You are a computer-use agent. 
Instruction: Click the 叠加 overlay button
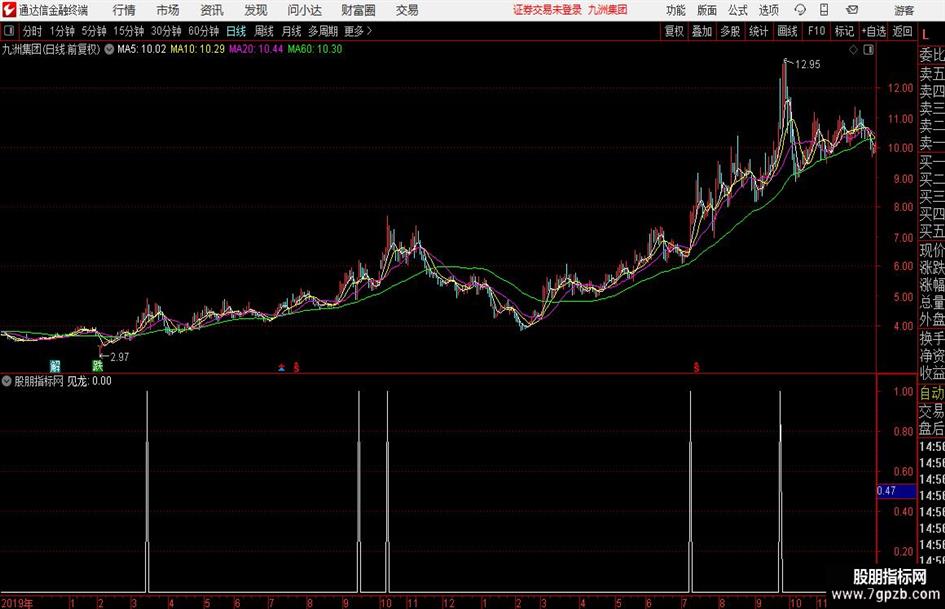point(702,31)
